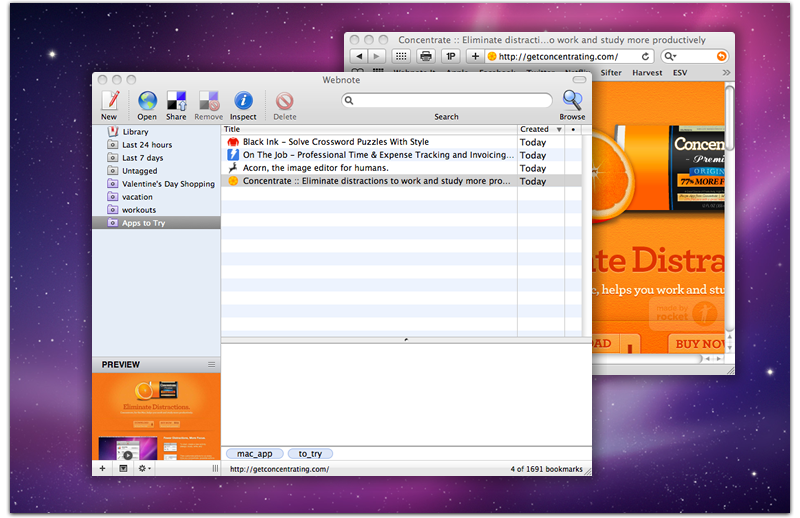Open the Inspect info icon
Screen dimensions: 800x518
(243, 101)
